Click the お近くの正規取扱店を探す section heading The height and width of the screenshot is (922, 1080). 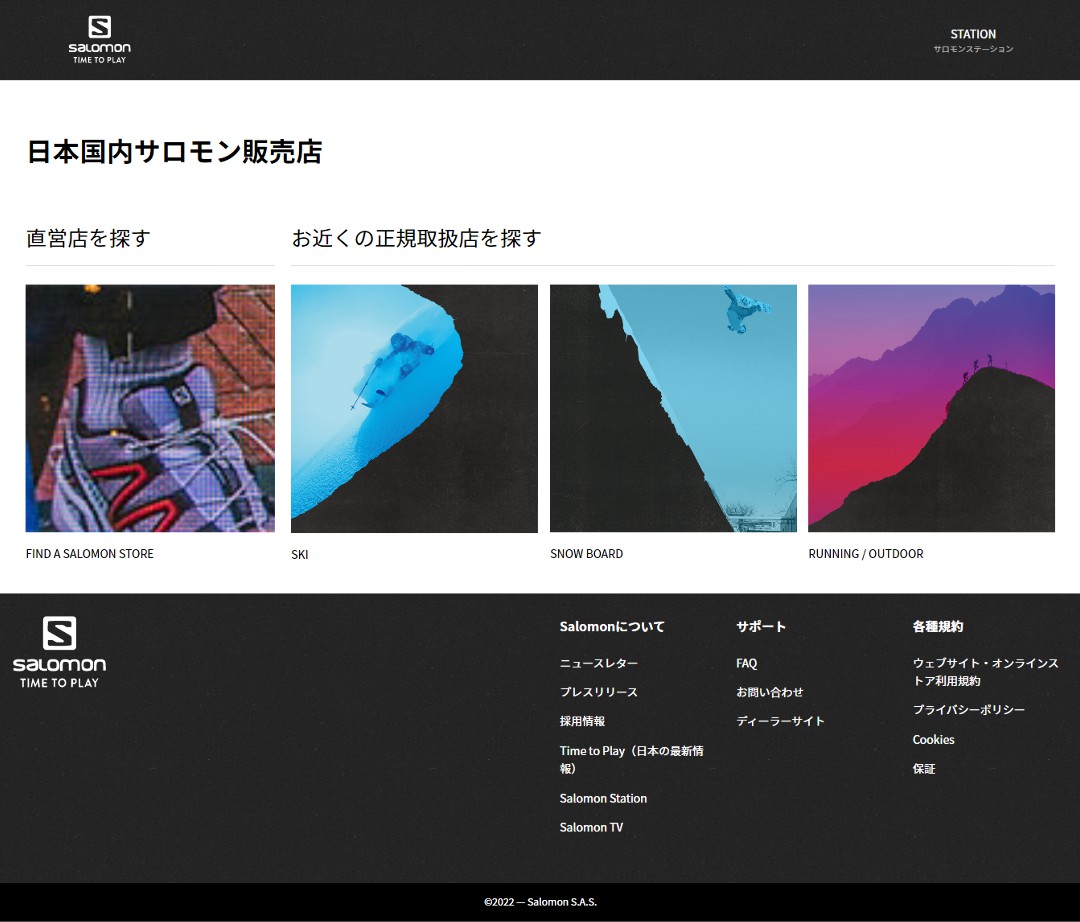(416, 238)
